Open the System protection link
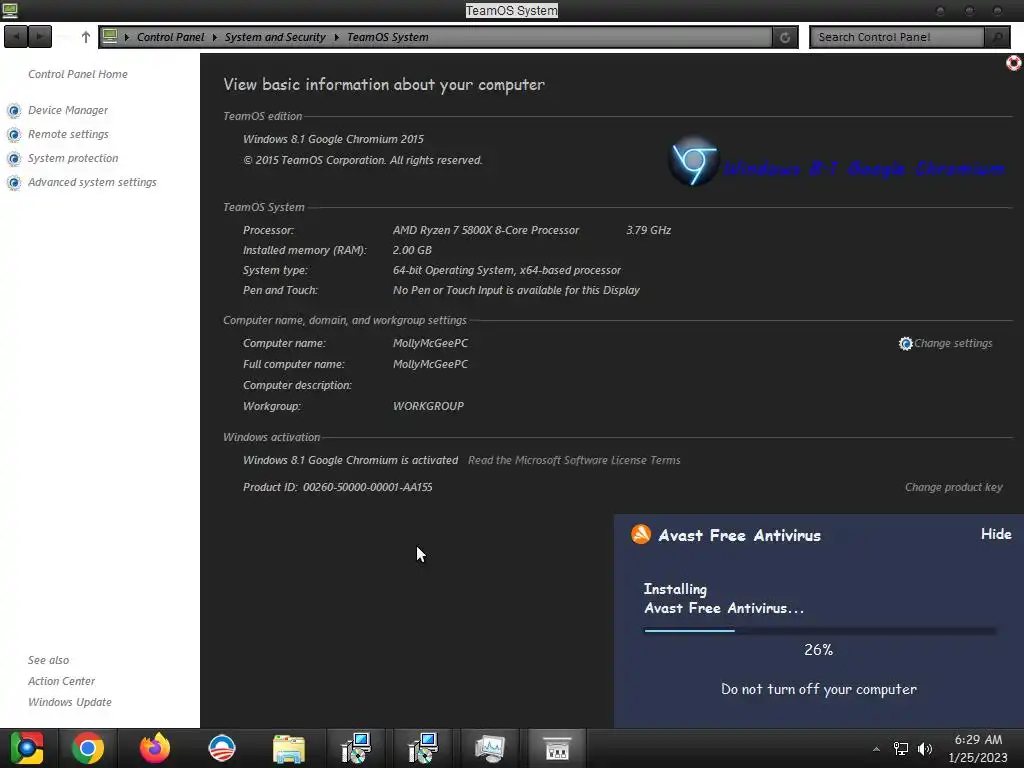The image size is (1024, 768). [x=73, y=159]
